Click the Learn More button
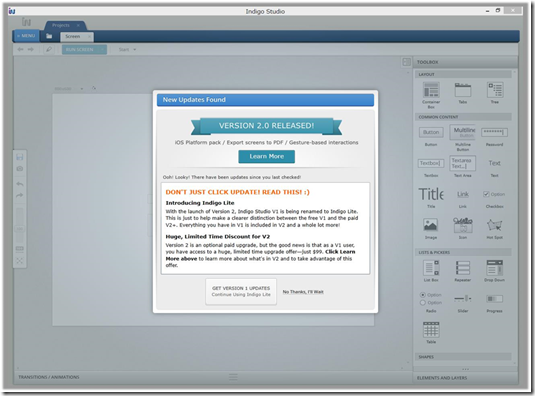 266,156
